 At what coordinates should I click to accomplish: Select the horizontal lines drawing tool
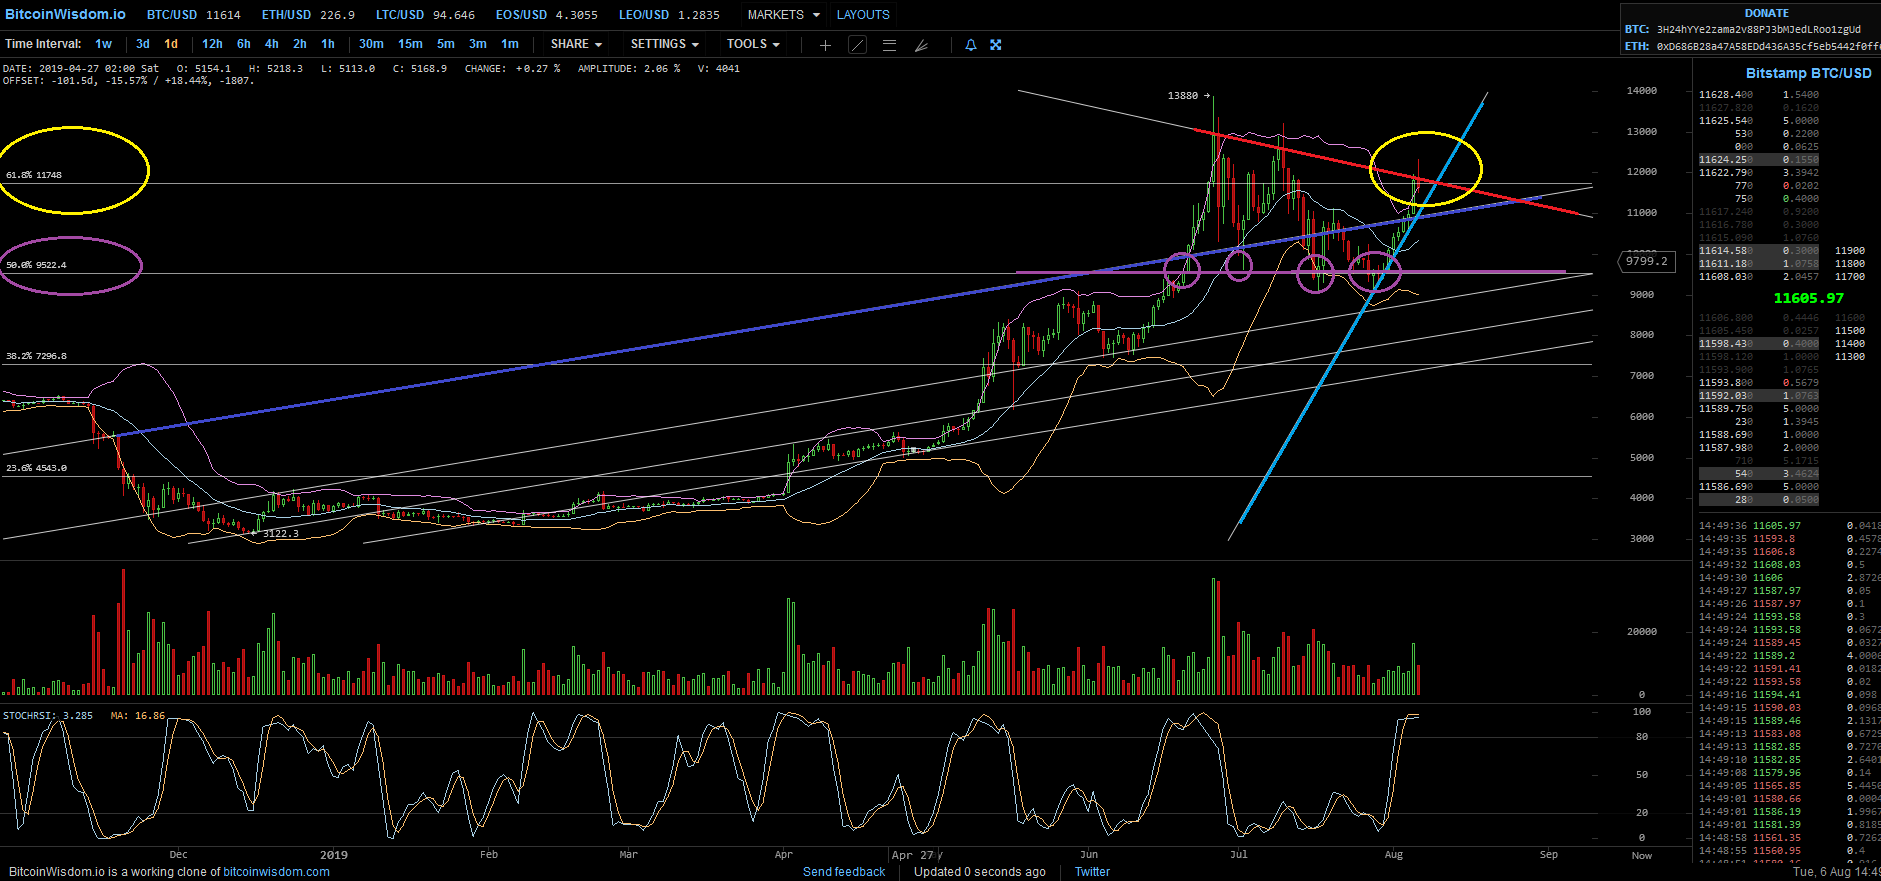pos(889,45)
